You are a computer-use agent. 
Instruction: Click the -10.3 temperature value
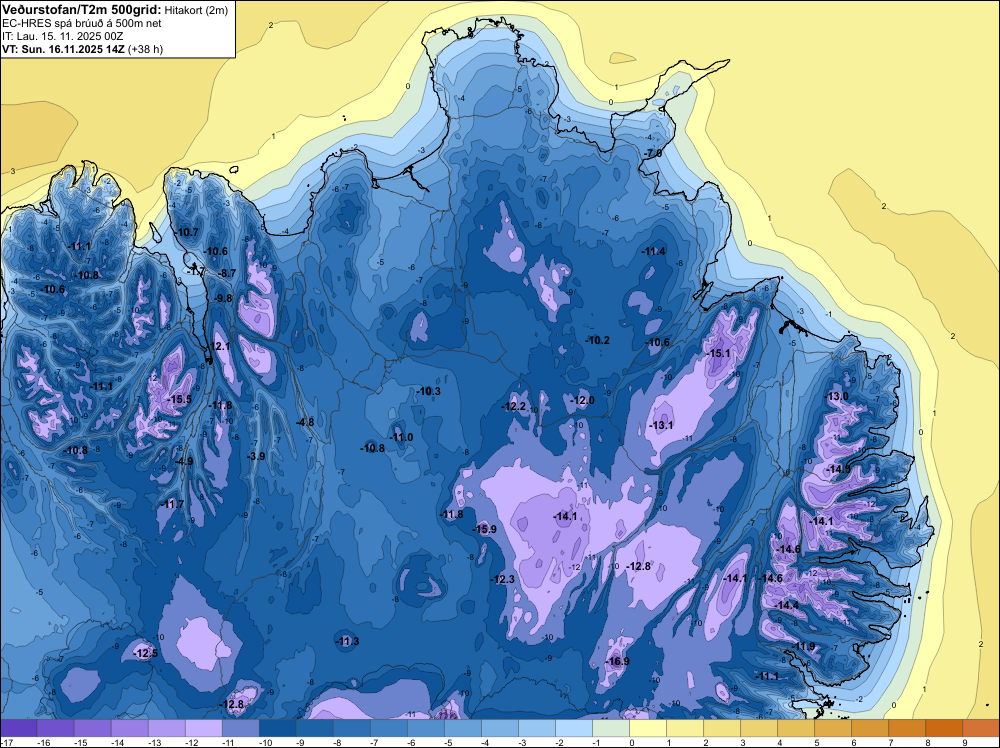tap(429, 391)
